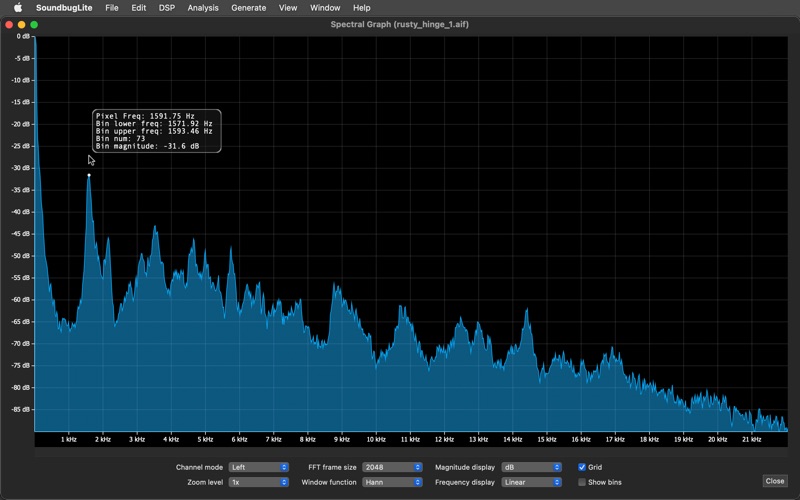Viewport: 800px width, 500px height.
Task: Open the Frequency display dropdown showing Linear
Action: (531, 482)
